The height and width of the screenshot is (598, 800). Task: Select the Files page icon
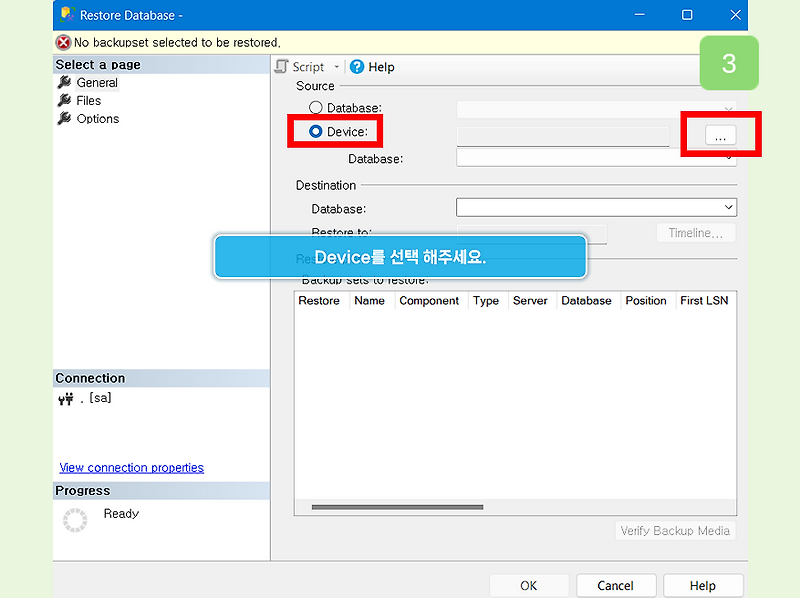[64, 100]
